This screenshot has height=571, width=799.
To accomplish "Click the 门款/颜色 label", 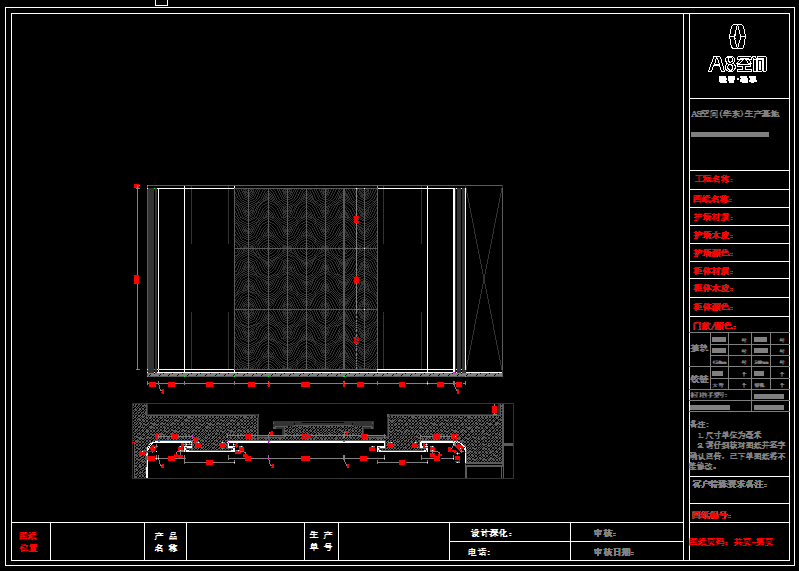I will pyautogui.click(x=714, y=325).
